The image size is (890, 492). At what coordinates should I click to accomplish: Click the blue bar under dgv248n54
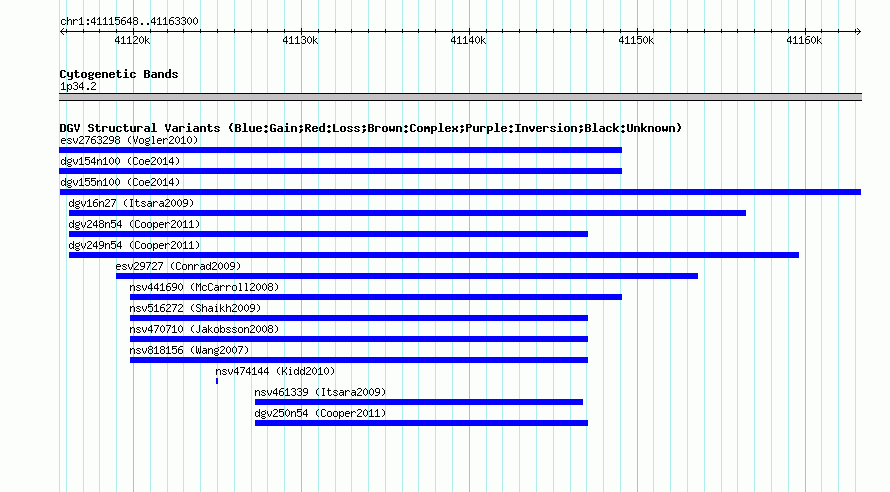[328, 234]
